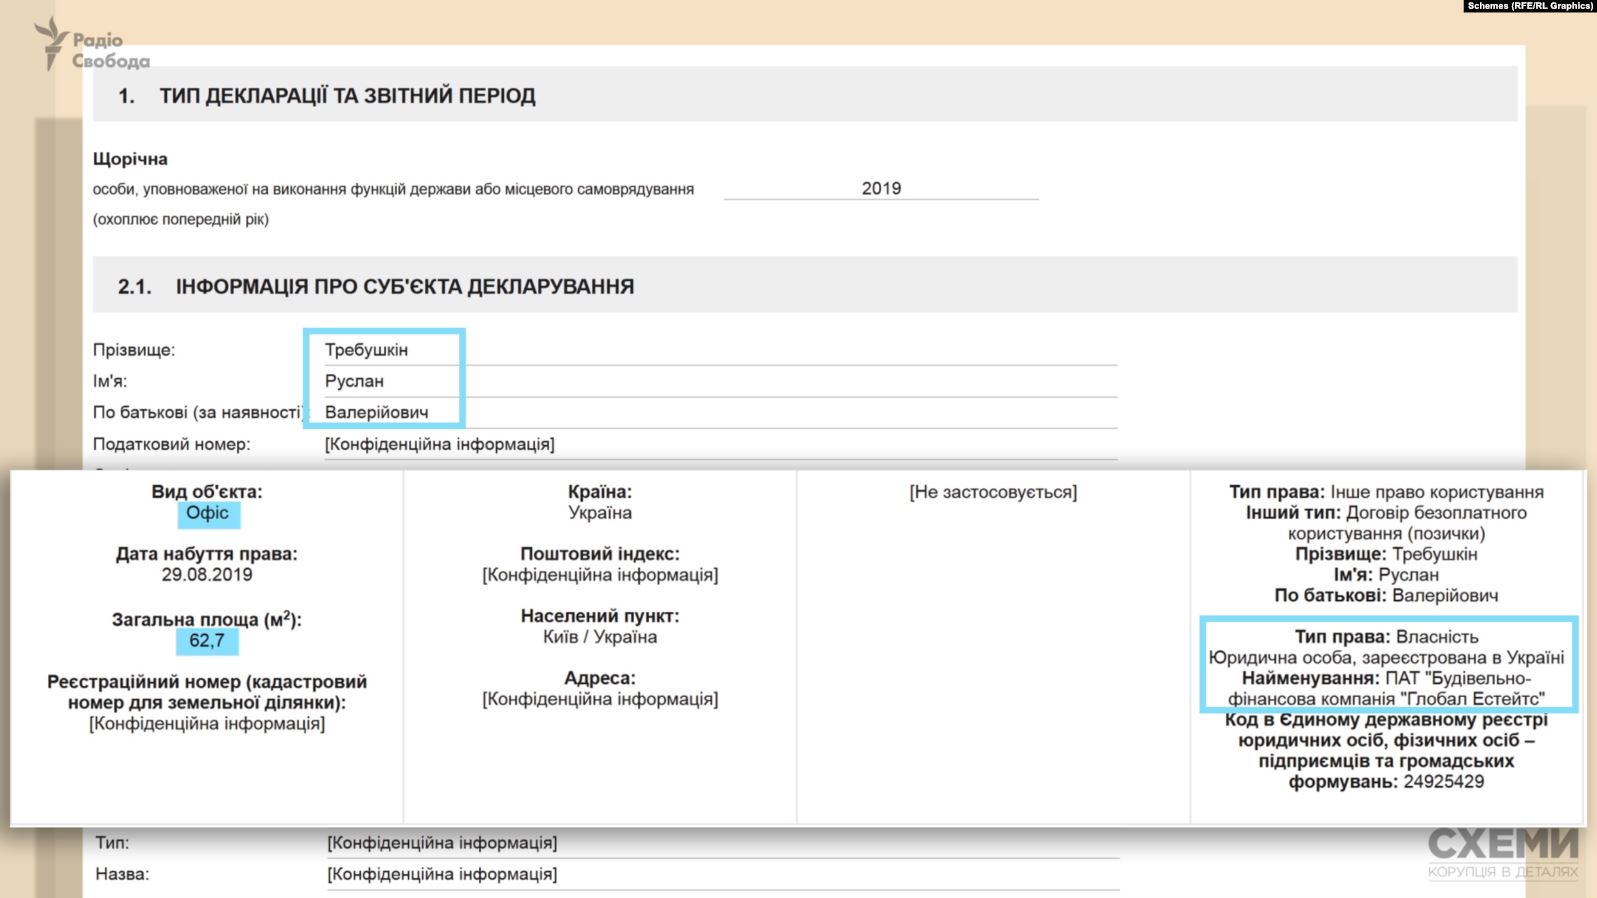The height and width of the screenshot is (898, 1597).
Task: Click the city value 'Київ / Україна'
Action: pyautogui.click(x=600, y=637)
